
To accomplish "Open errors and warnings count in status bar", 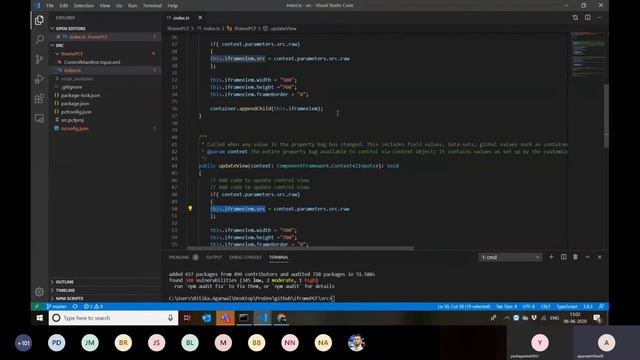I will pyautogui.click(x=93, y=306).
